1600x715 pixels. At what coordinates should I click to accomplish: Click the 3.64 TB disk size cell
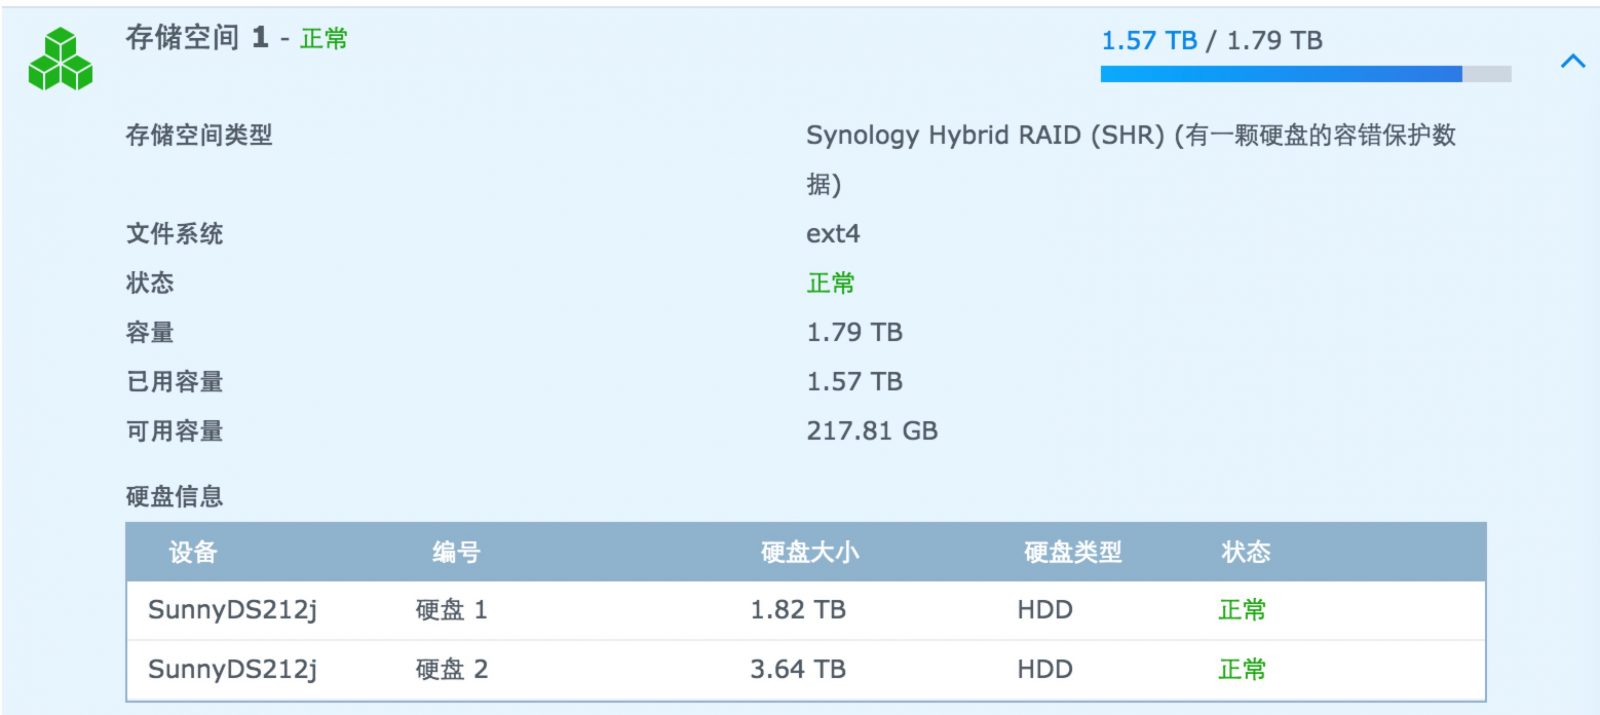click(x=798, y=670)
